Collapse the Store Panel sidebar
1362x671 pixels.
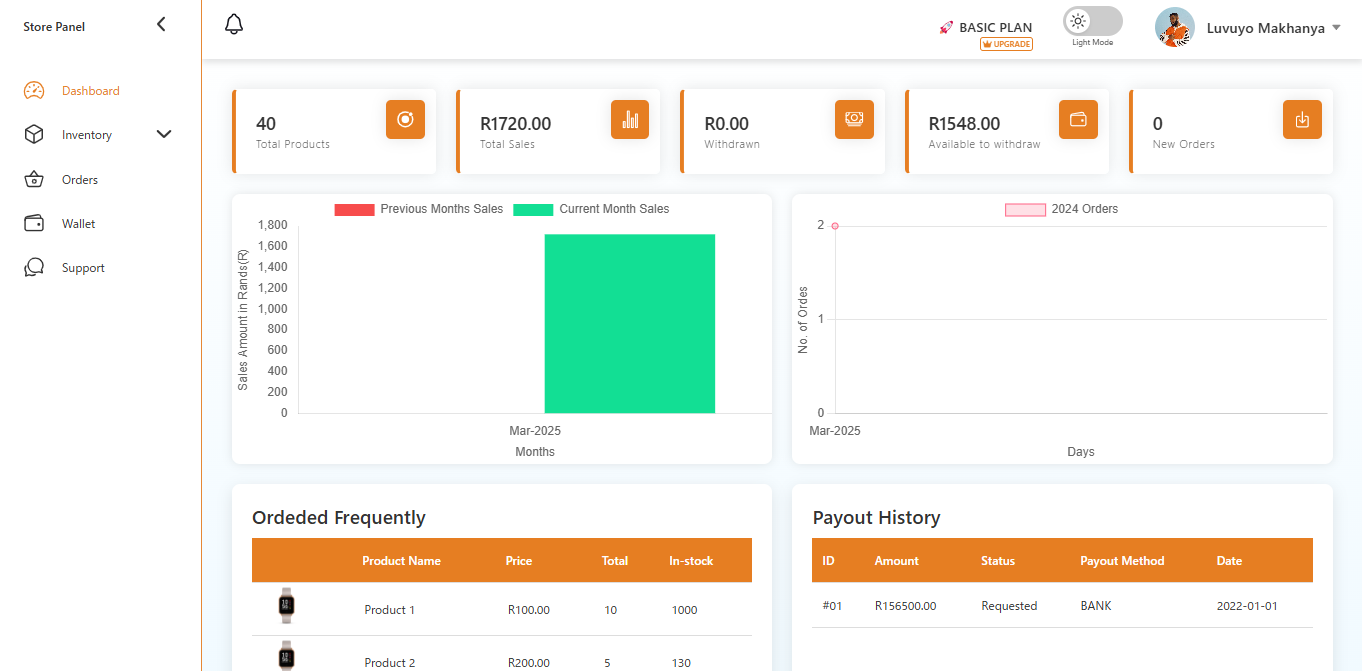(161, 25)
